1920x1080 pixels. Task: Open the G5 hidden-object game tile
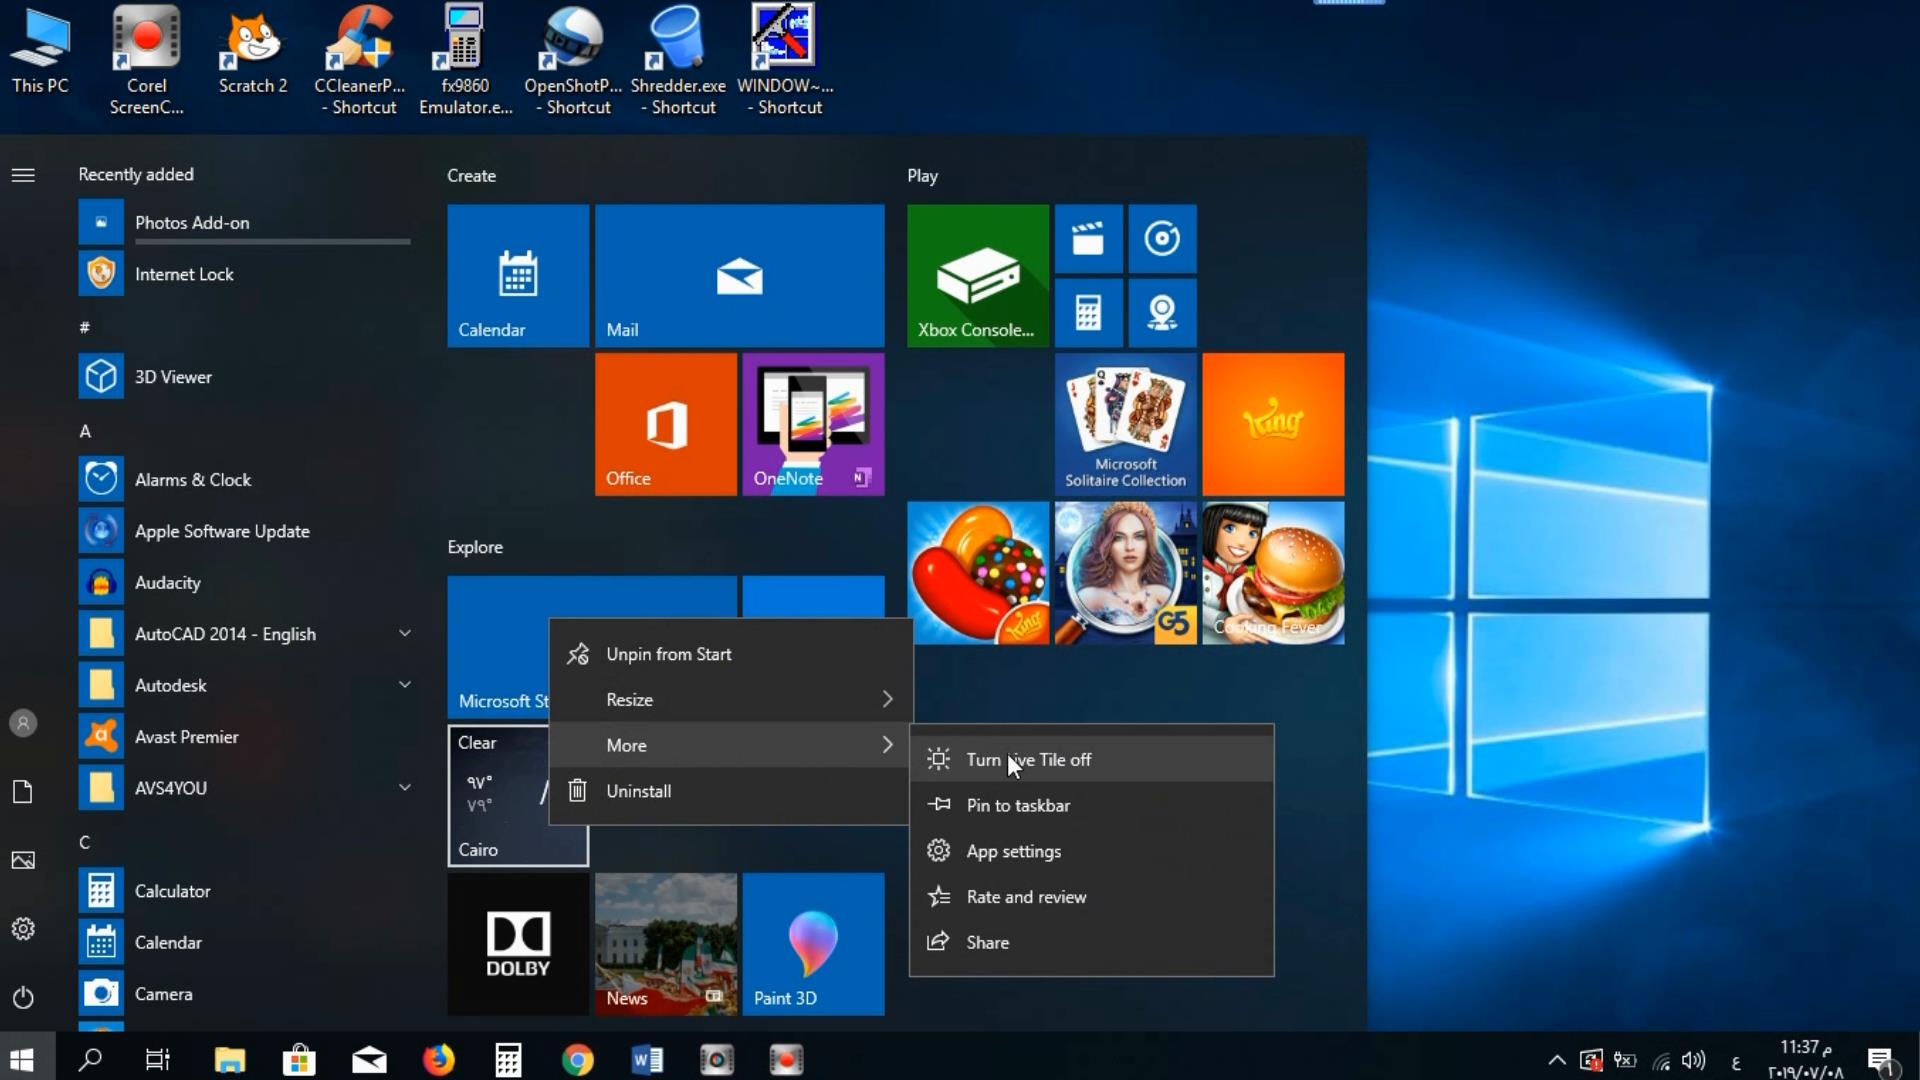tap(1125, 573)
